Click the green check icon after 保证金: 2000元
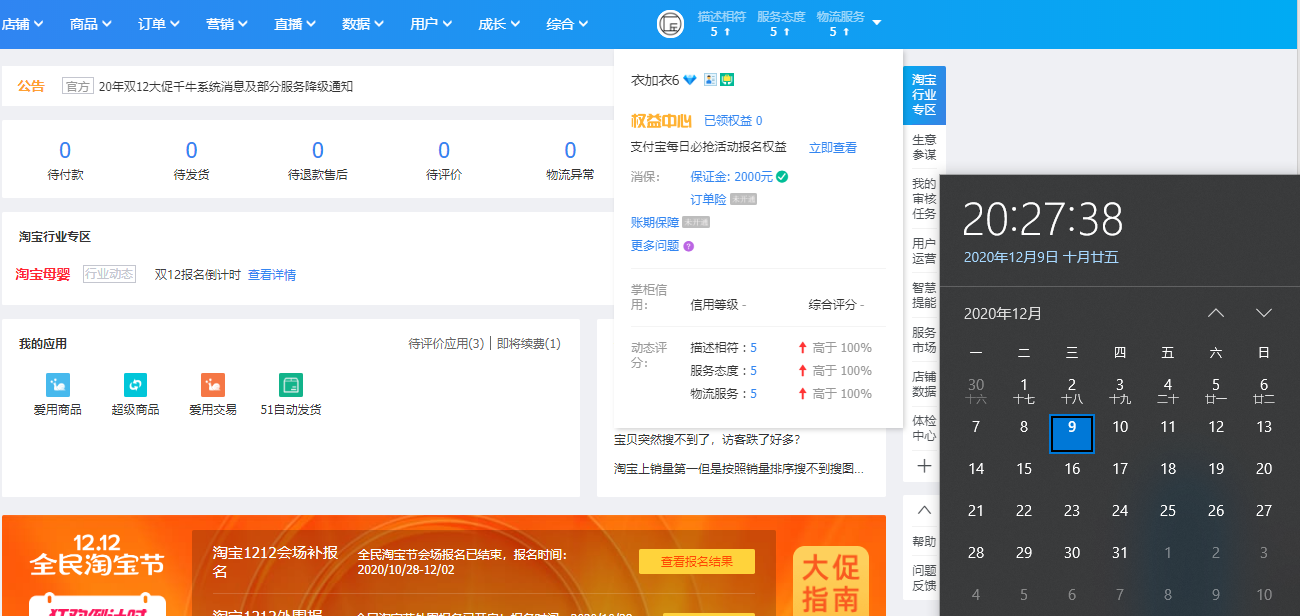This screenshot has height=616, width=1300. (782, 177)
